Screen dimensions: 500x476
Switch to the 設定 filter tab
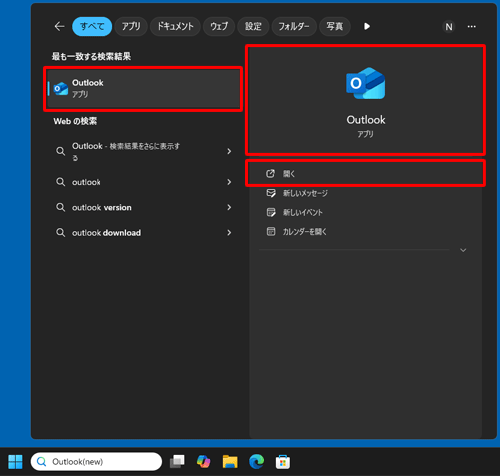(253, 26)
